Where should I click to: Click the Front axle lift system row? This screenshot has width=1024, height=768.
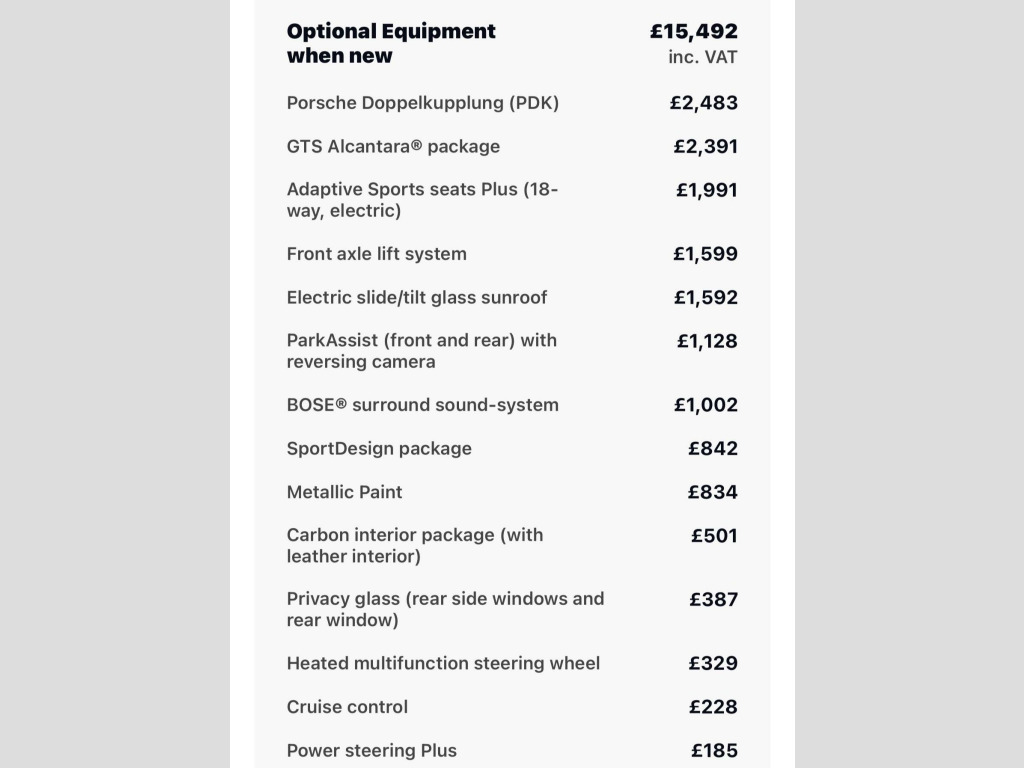512,253
